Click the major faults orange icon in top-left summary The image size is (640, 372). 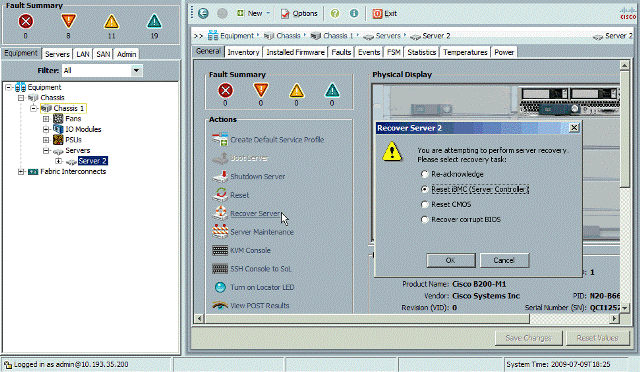coord(69,21)
